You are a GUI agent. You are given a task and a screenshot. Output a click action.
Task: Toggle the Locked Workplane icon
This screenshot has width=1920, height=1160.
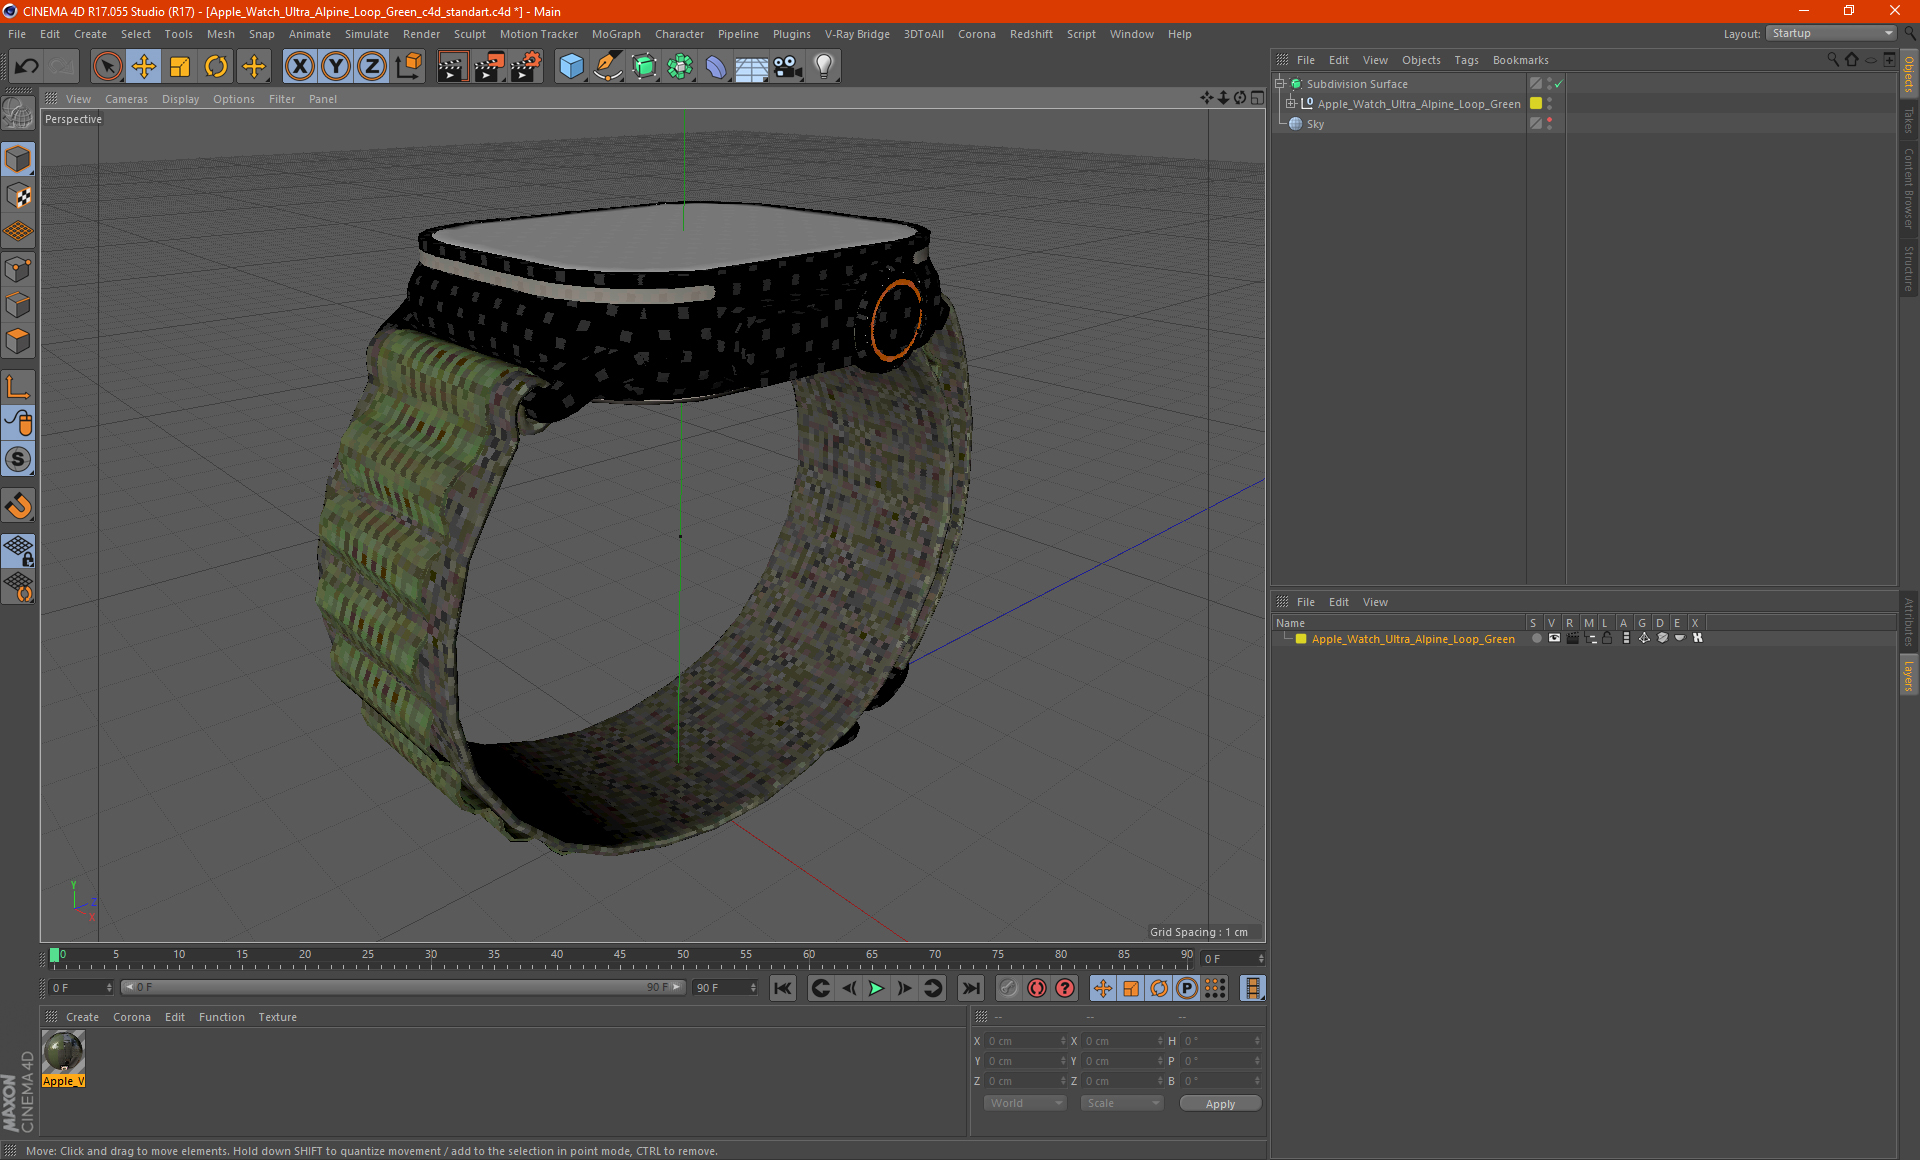tap(18, 550)
